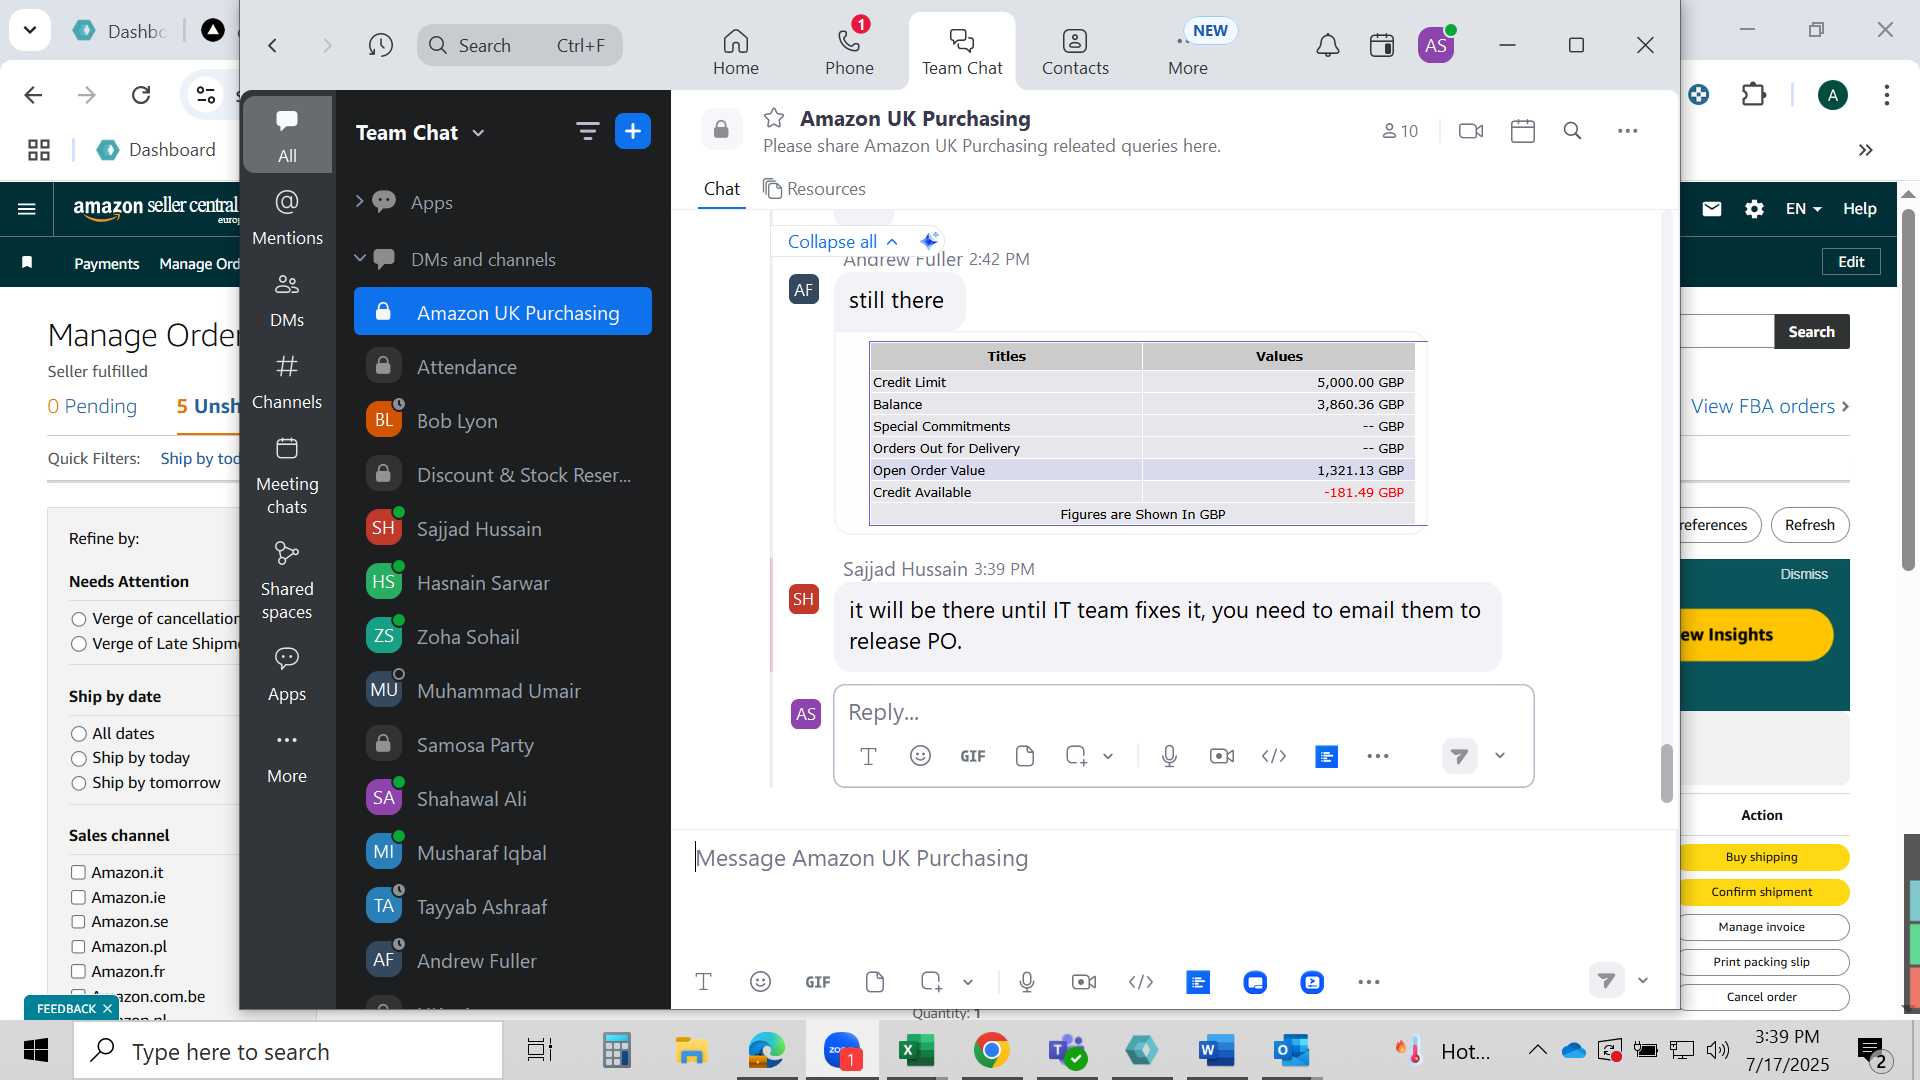Click the Buy shipping button

pos(1761,857)
